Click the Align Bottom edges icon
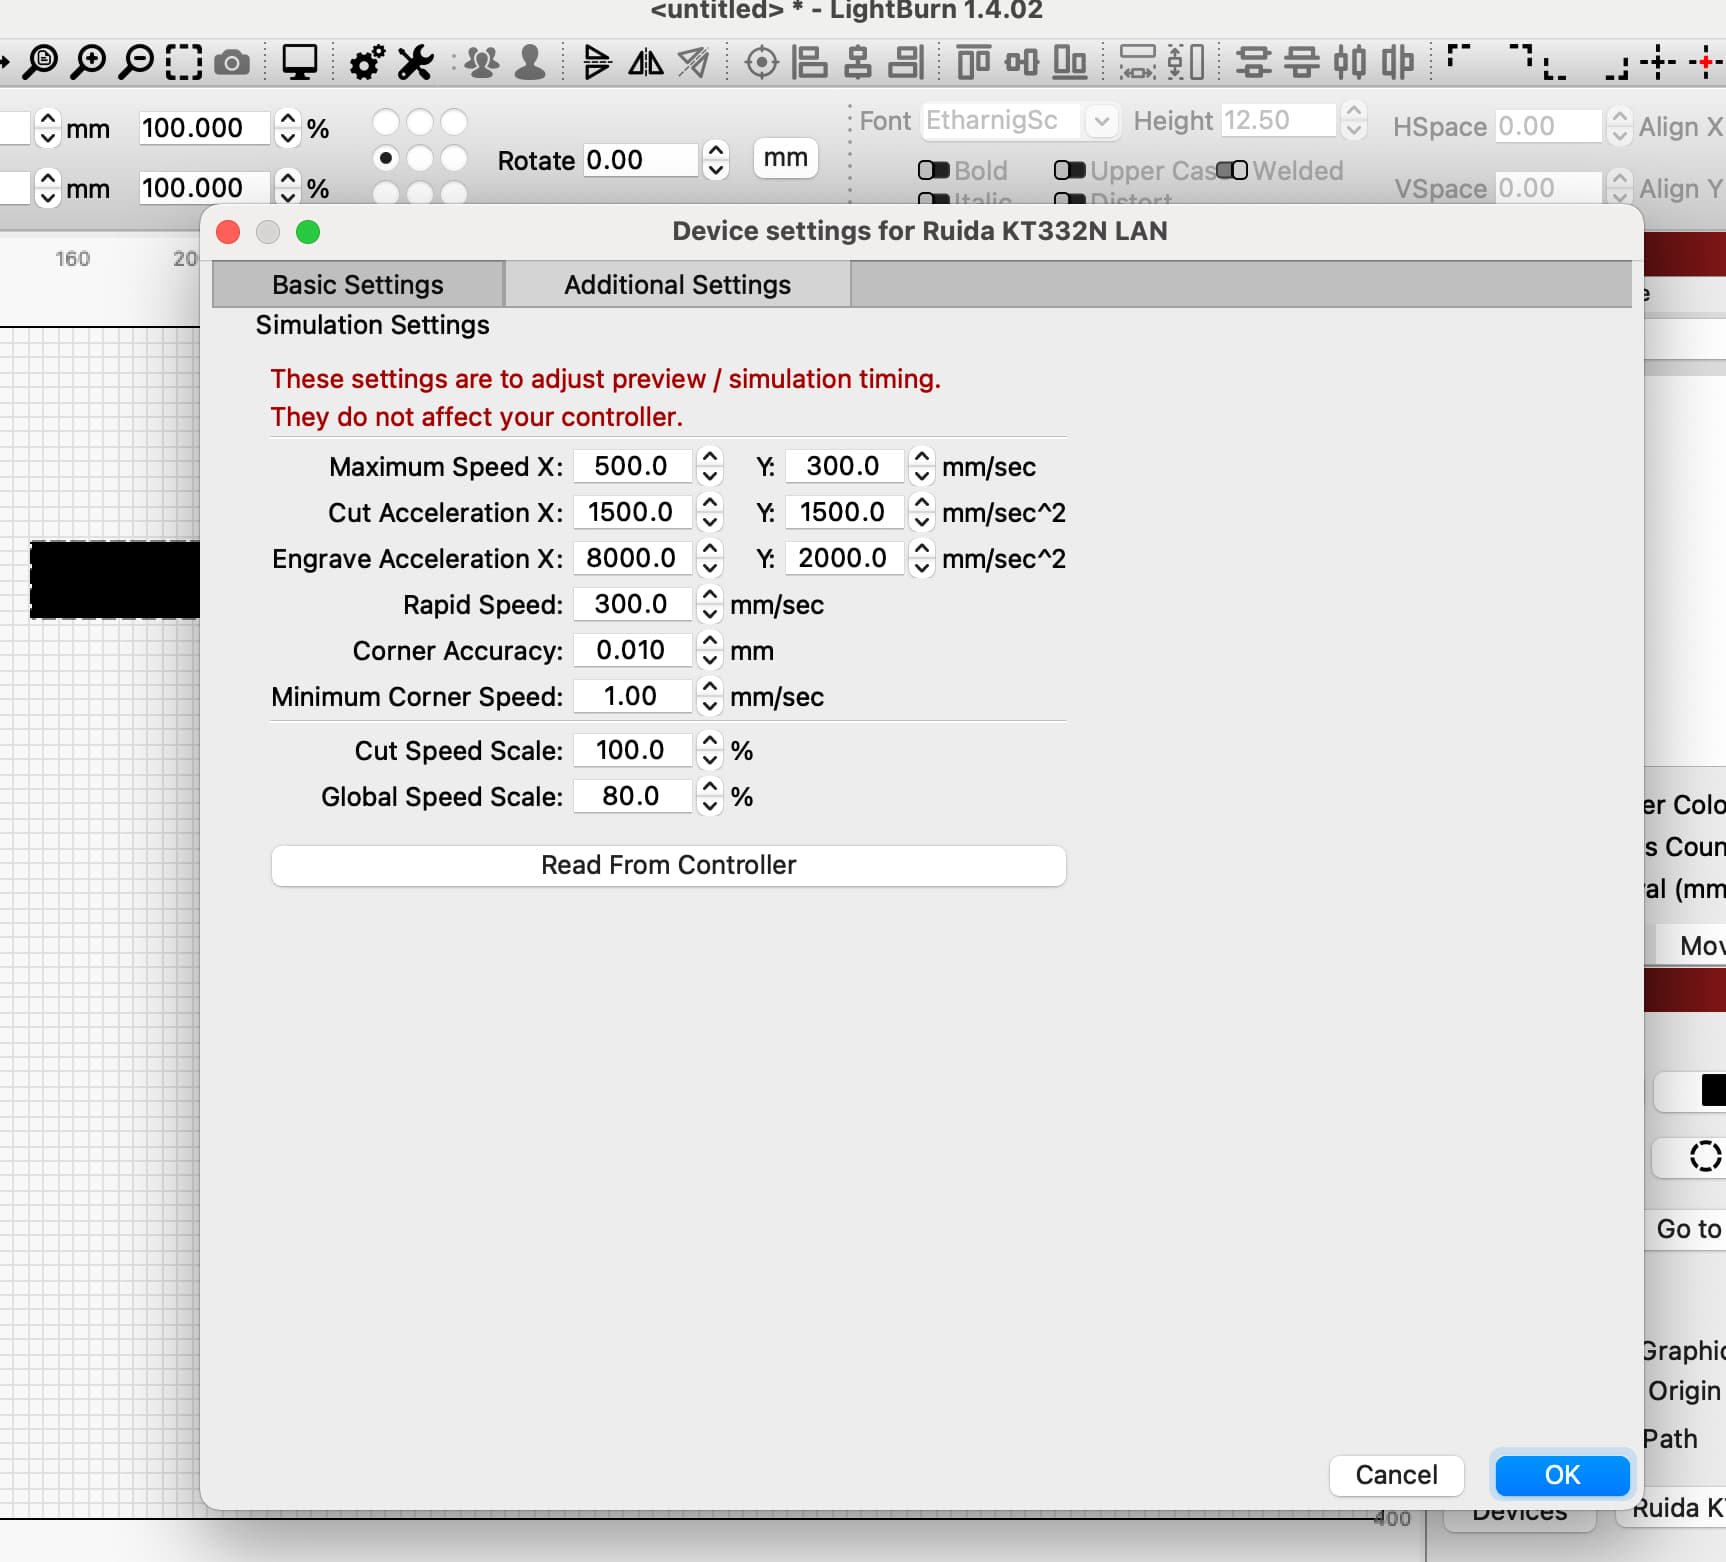The height and width of the screenshot is (1562, 1726). tap(1070, 62)
